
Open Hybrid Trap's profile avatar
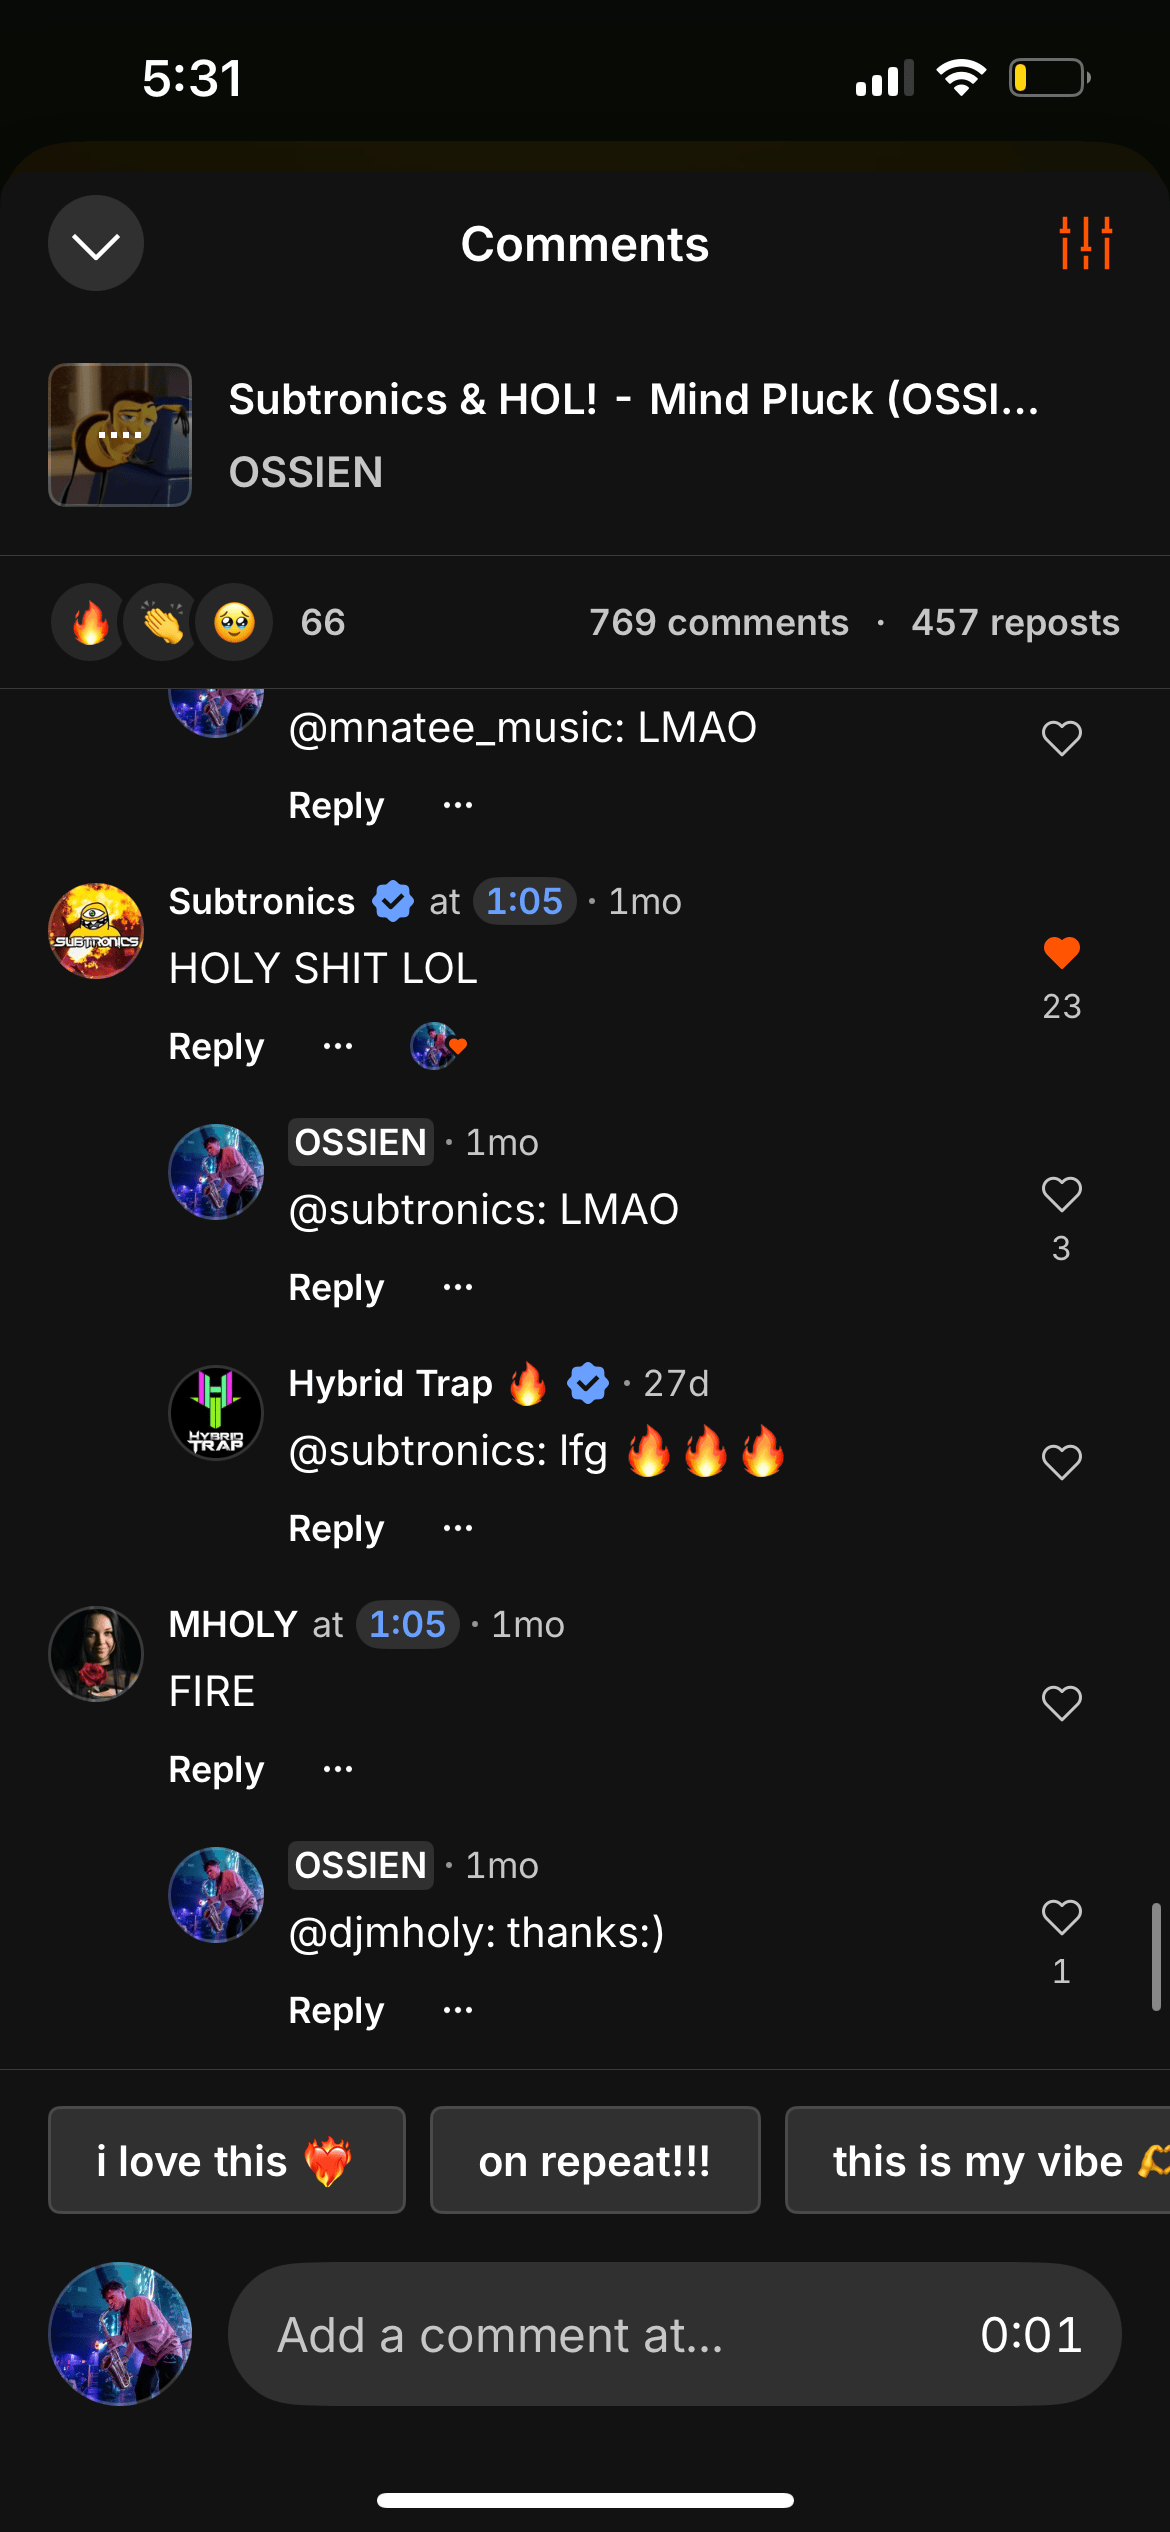216,1413
